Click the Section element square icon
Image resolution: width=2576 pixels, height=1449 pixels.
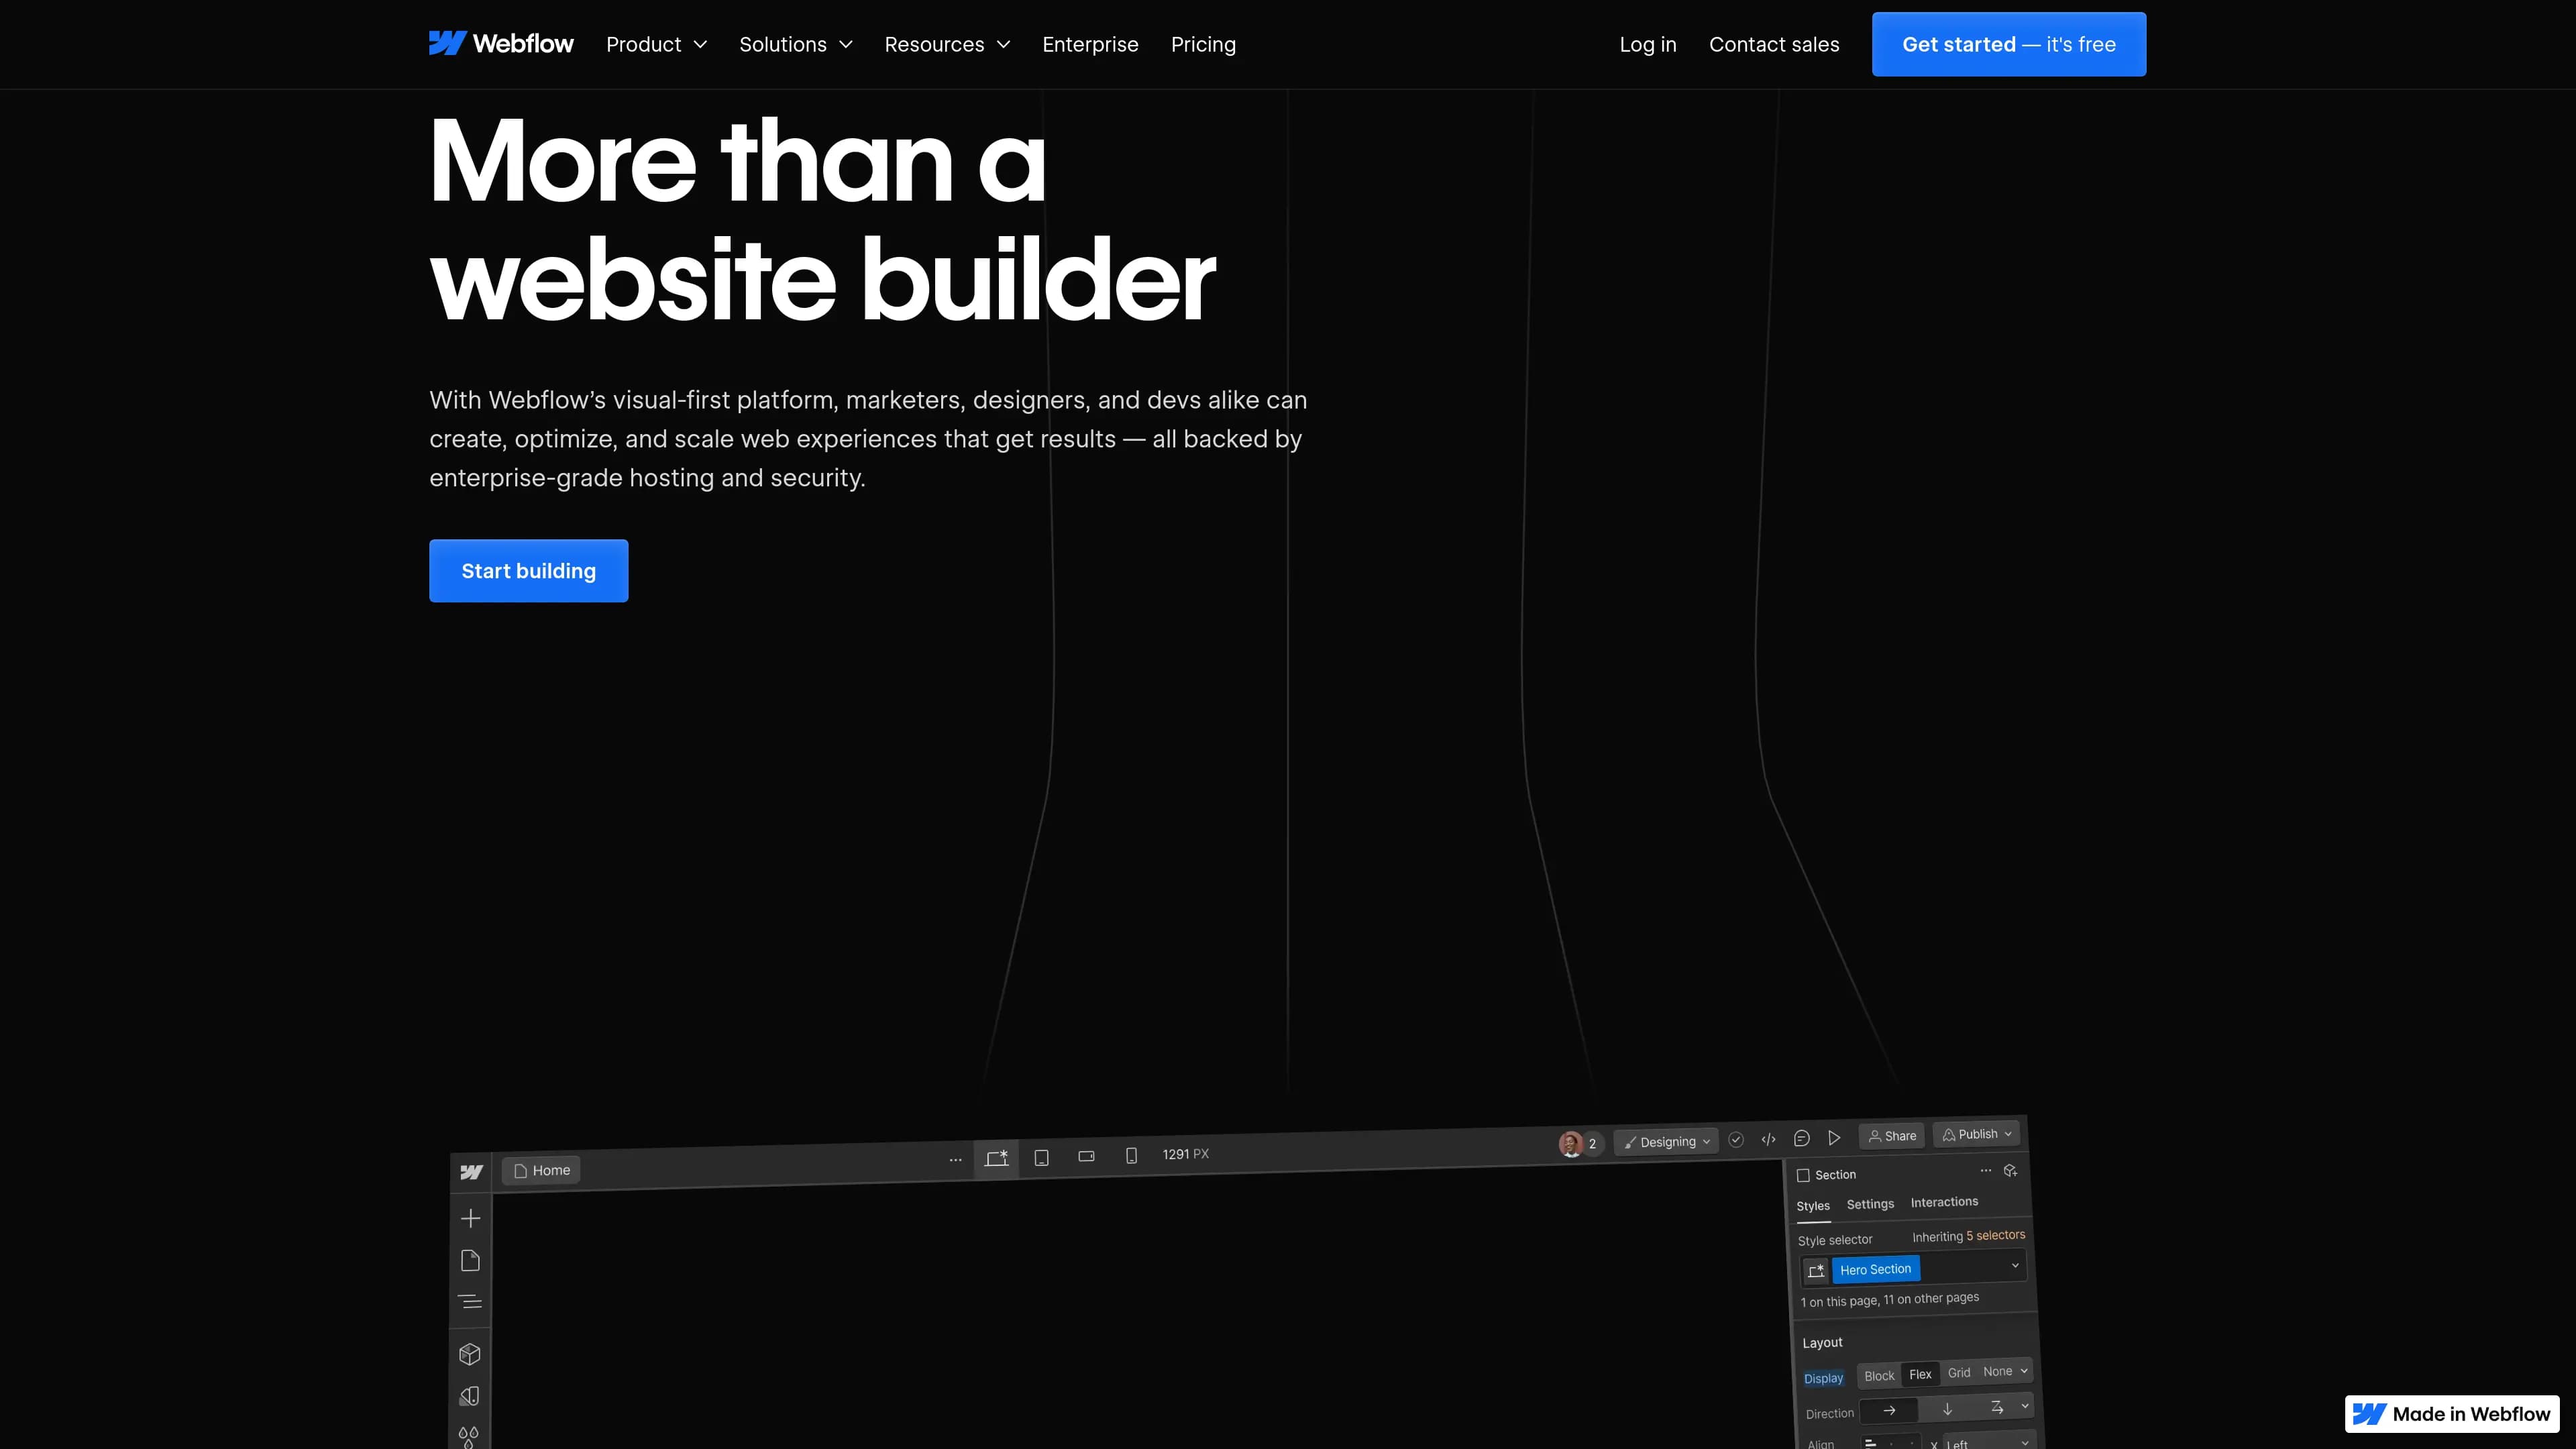(1803, 1175)
